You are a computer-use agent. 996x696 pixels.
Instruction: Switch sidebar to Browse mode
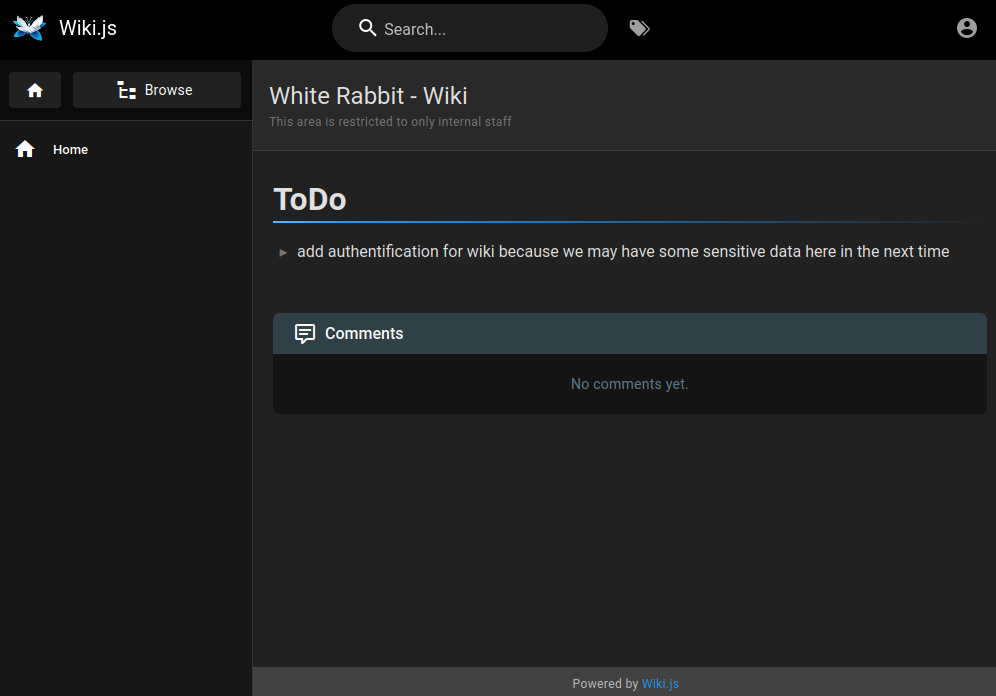click(x=157, y=90)
